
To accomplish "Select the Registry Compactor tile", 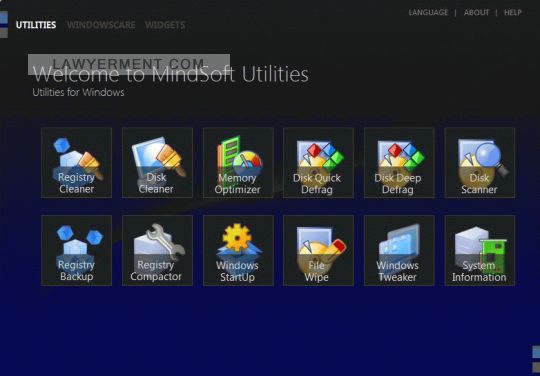I will [157, 250].
